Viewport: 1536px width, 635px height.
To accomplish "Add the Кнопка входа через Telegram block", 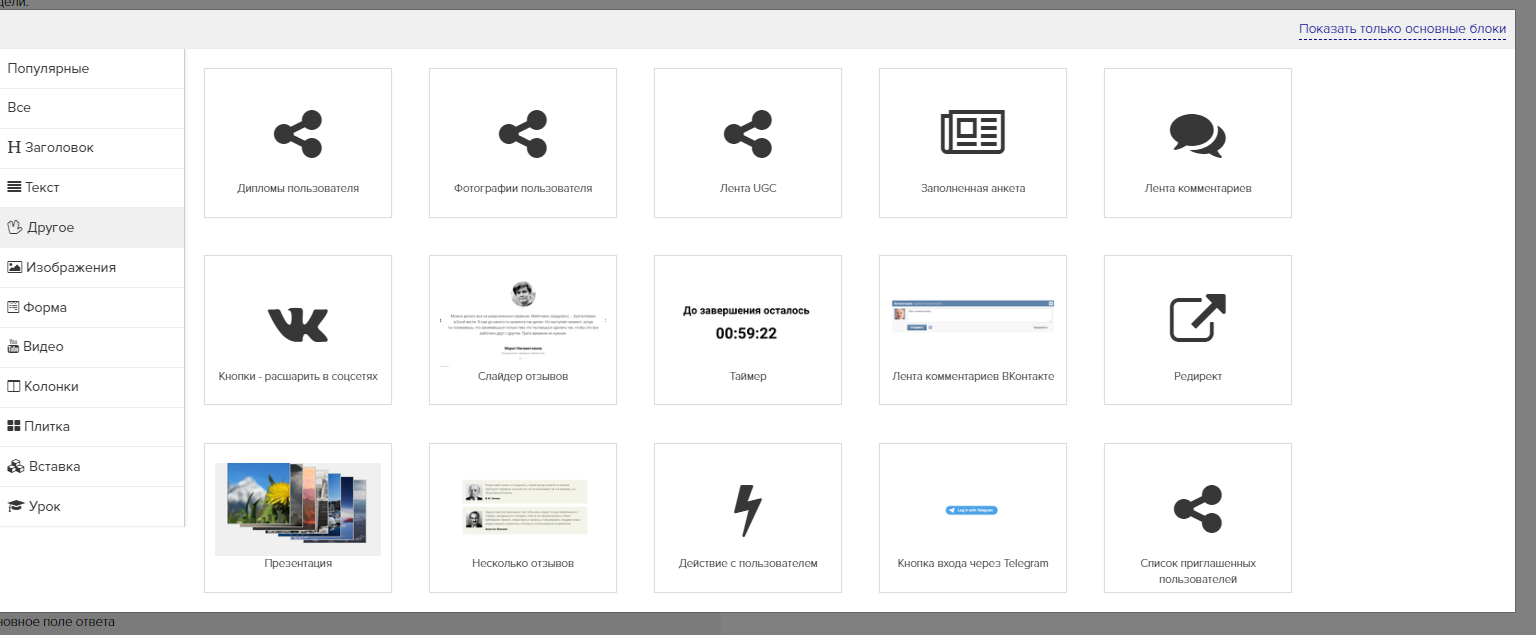I will pos(972,510).
